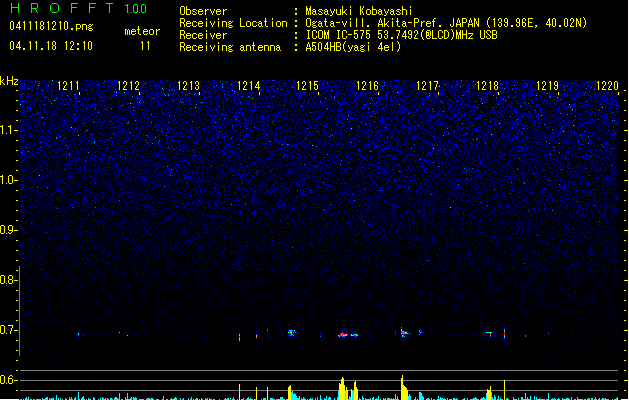Viewport: 629px width, 400px height.
Task: Click the Receiver label
Action: click(x=203, y=35)
